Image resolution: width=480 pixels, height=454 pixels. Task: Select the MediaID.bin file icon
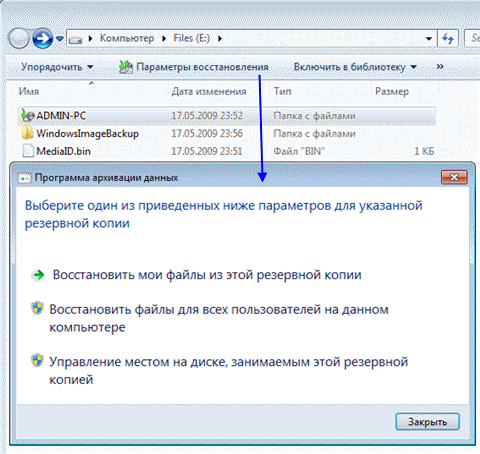point(28,151)
